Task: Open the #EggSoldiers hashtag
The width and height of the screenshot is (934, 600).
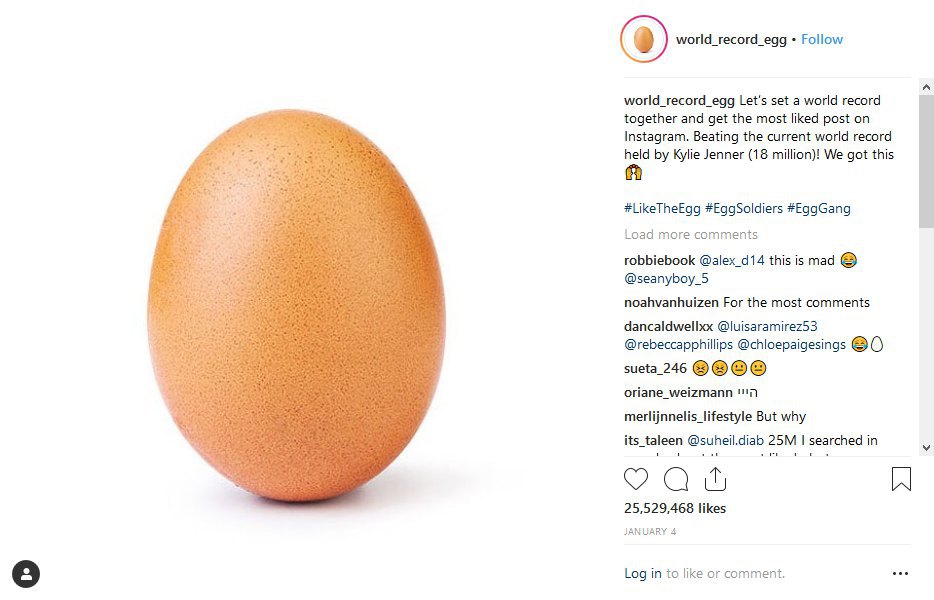Action: click(x=743, y=208)
